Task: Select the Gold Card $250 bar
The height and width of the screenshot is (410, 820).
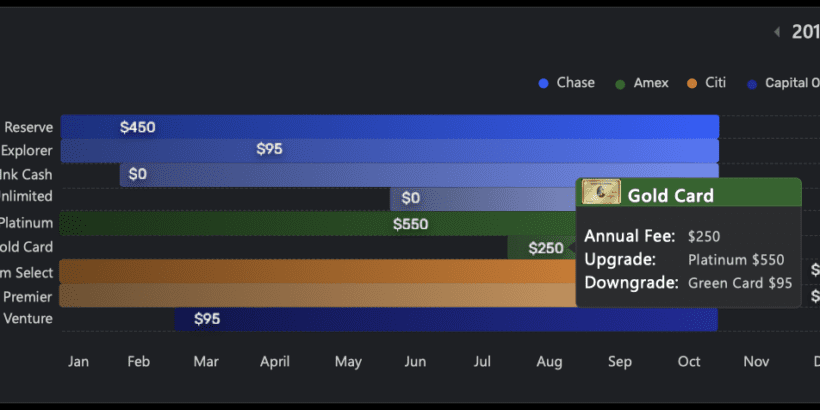Action: coord(541,248)
